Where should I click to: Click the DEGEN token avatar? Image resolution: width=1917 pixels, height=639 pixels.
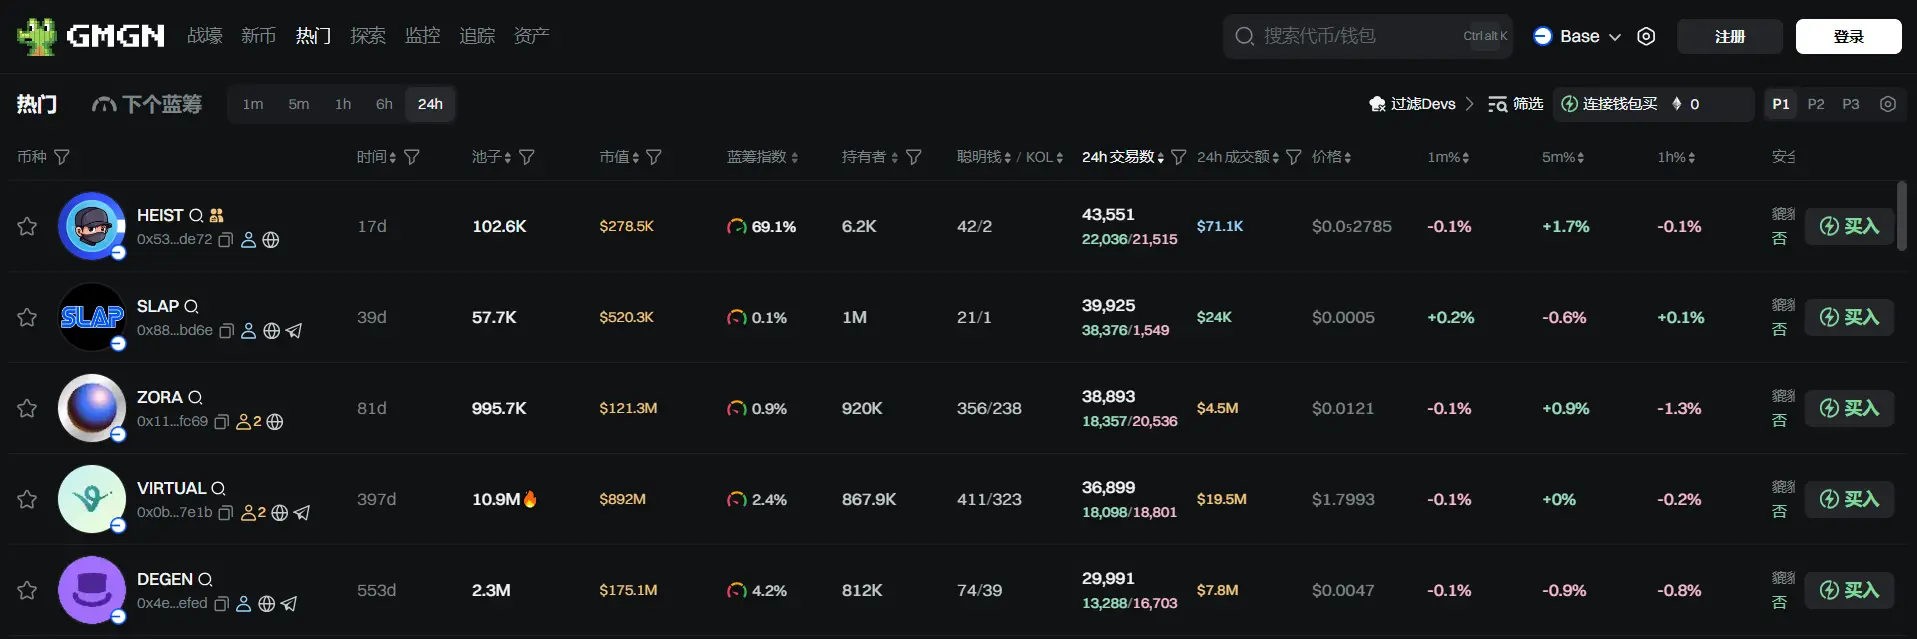pos(91,590)
